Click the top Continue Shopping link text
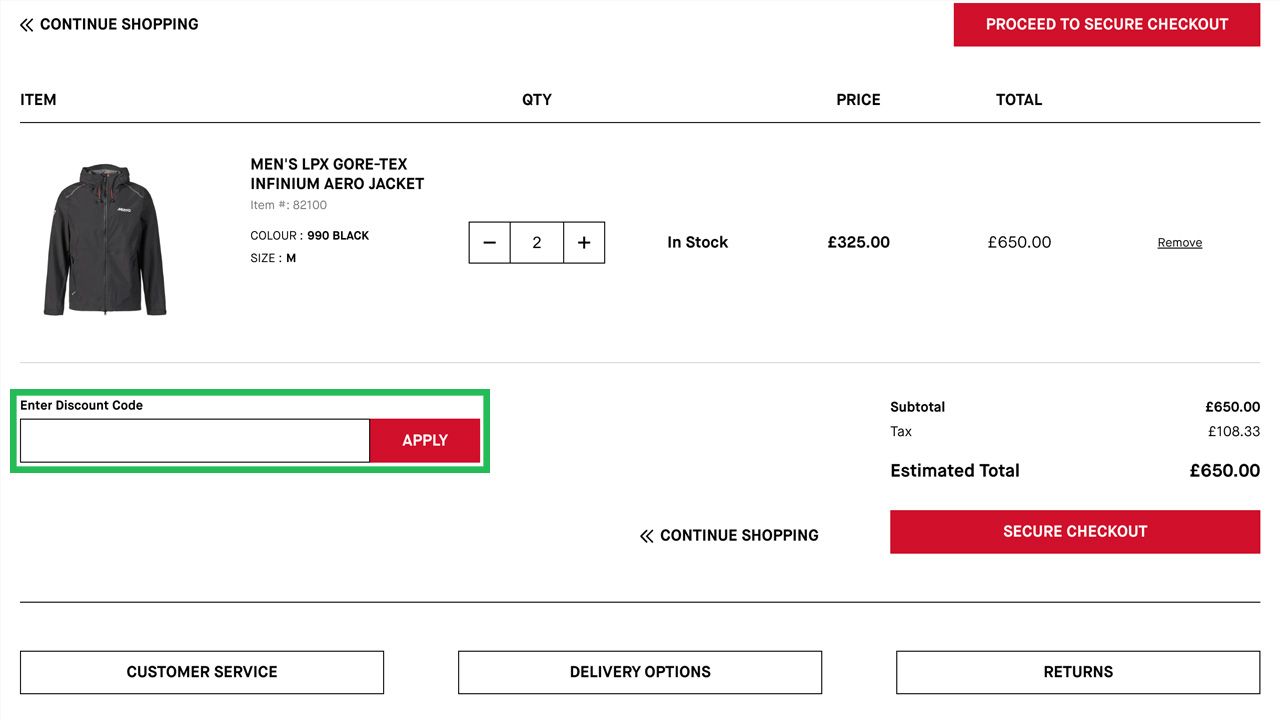This screenshot has height=720, width=1280. [x=119, y=24]
